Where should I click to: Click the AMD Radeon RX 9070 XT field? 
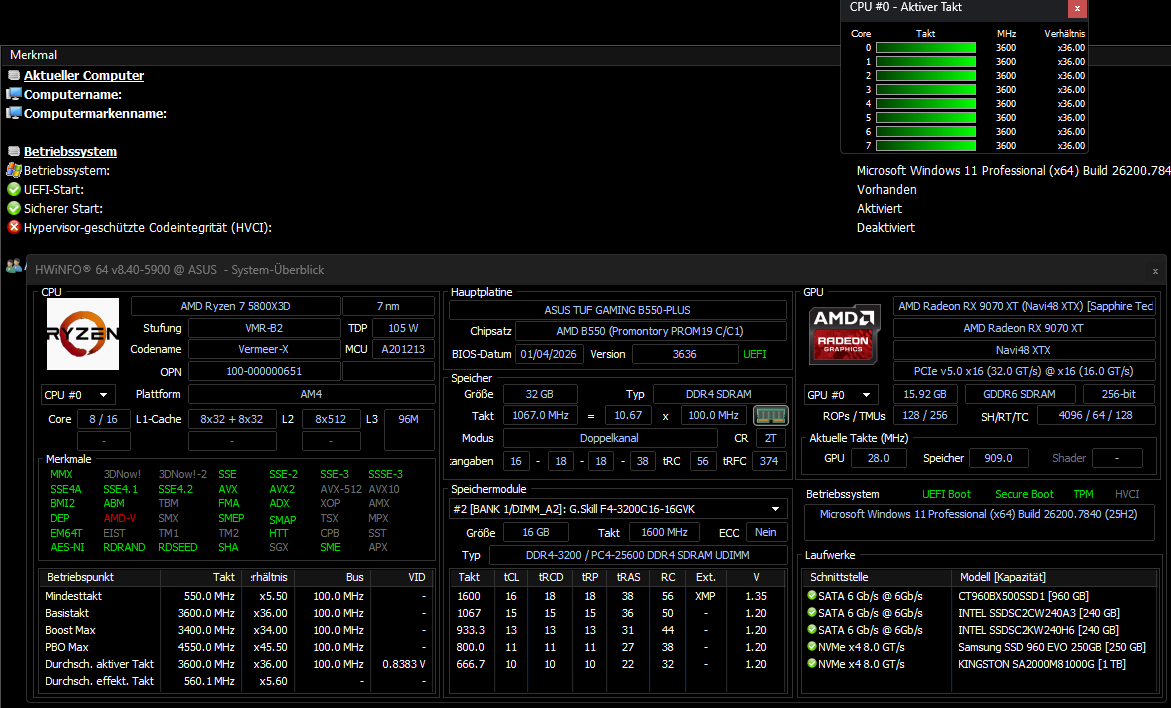[1023, 328]
